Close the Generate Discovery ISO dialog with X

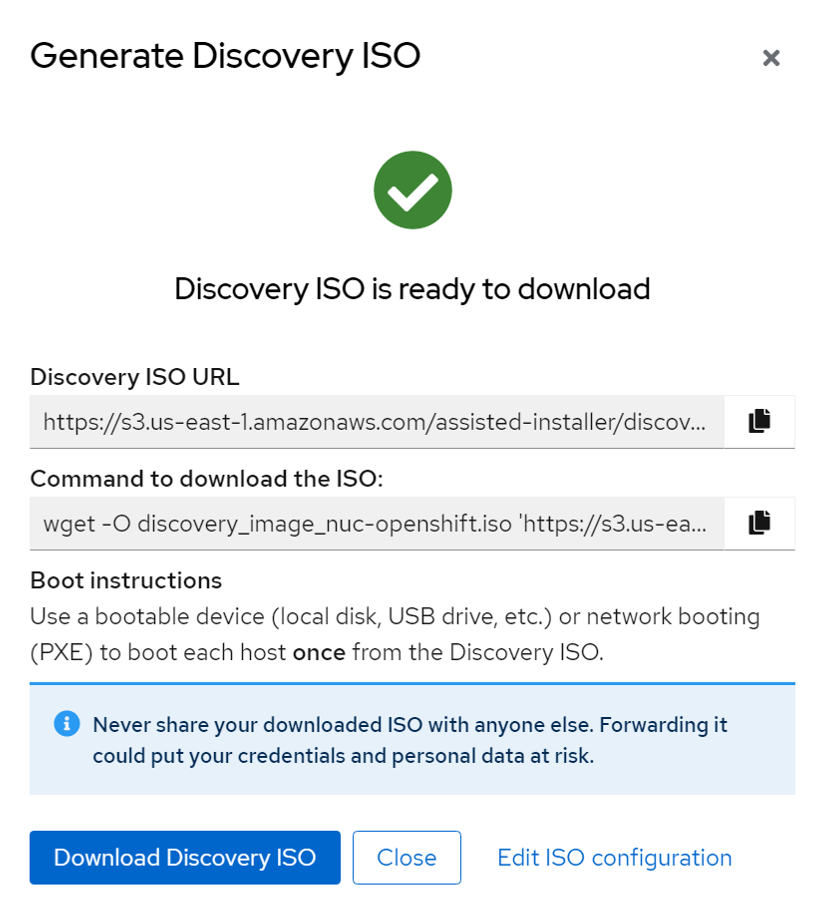[771, 58]
